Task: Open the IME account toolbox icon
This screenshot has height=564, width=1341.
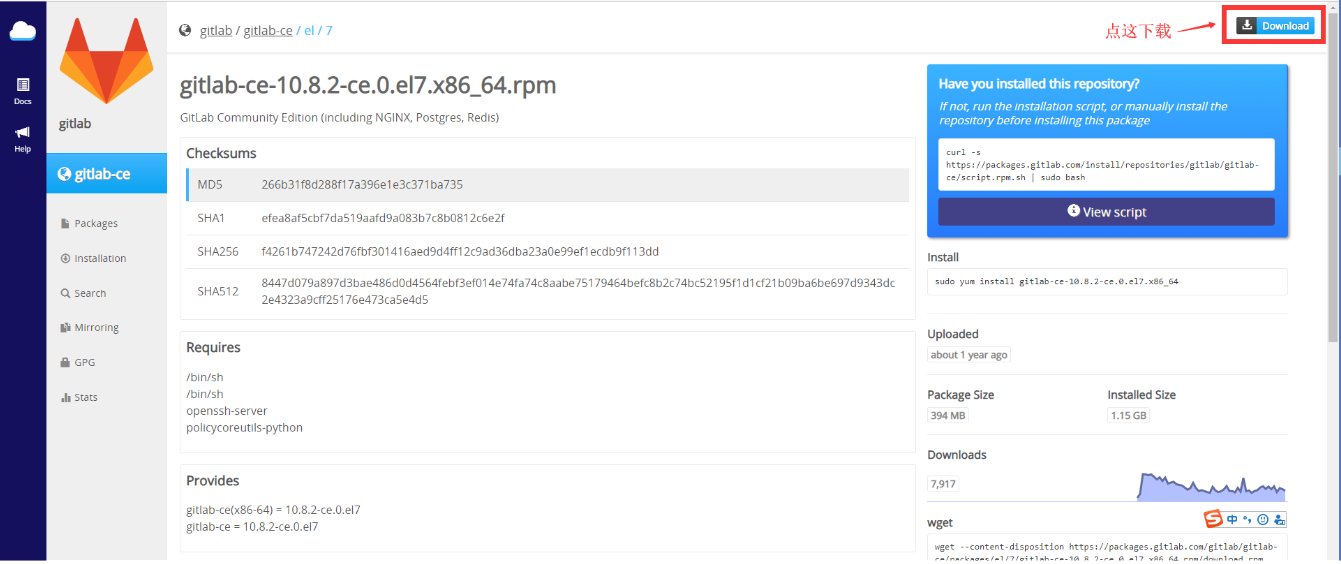Action: pyautogui.click(x=1279, y=519)
